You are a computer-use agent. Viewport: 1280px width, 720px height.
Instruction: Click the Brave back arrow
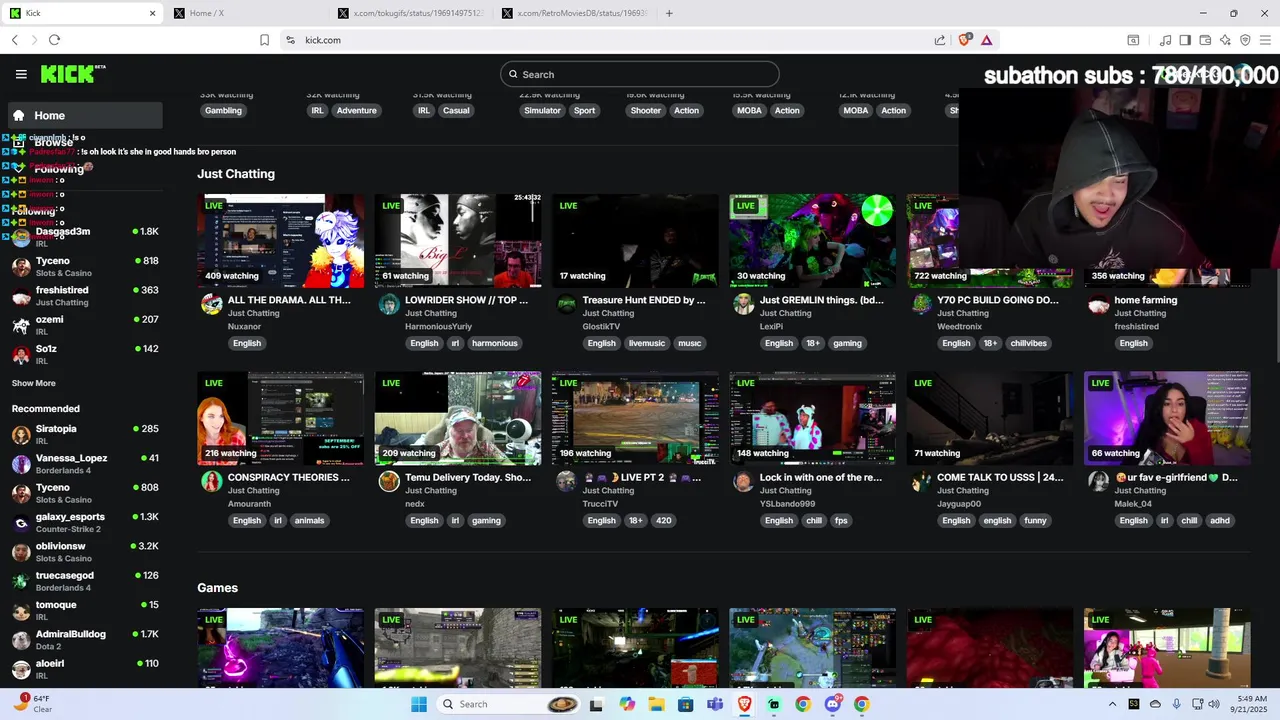[15, 40]
